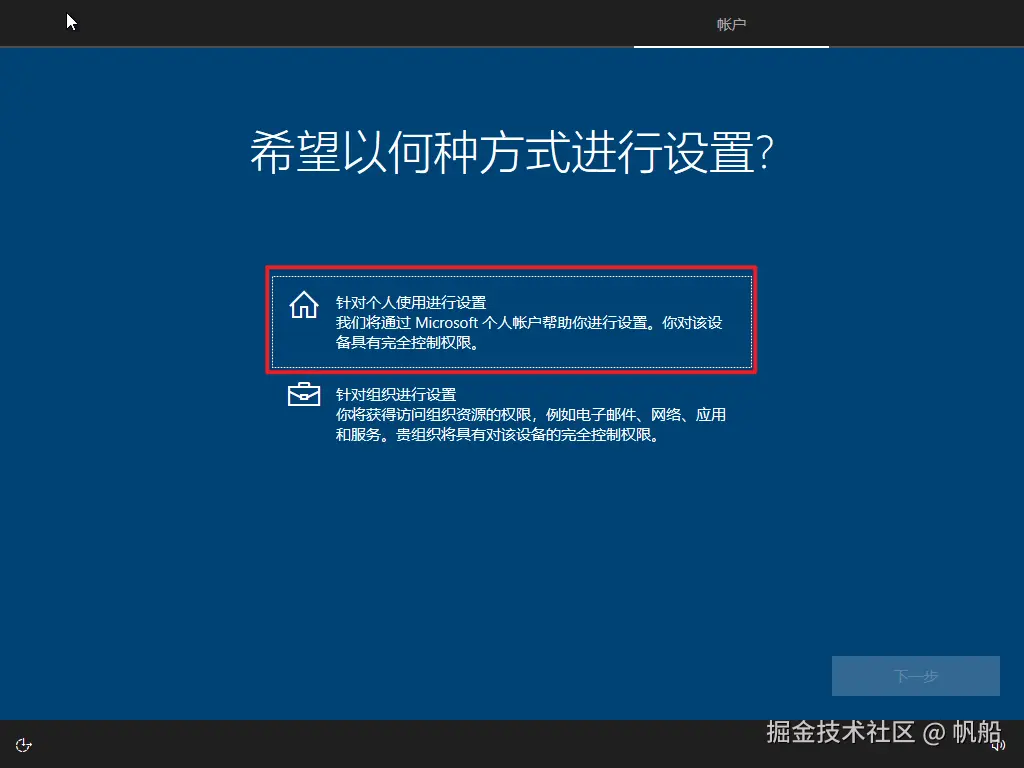Click the volume speaker icon

point(998,745)
